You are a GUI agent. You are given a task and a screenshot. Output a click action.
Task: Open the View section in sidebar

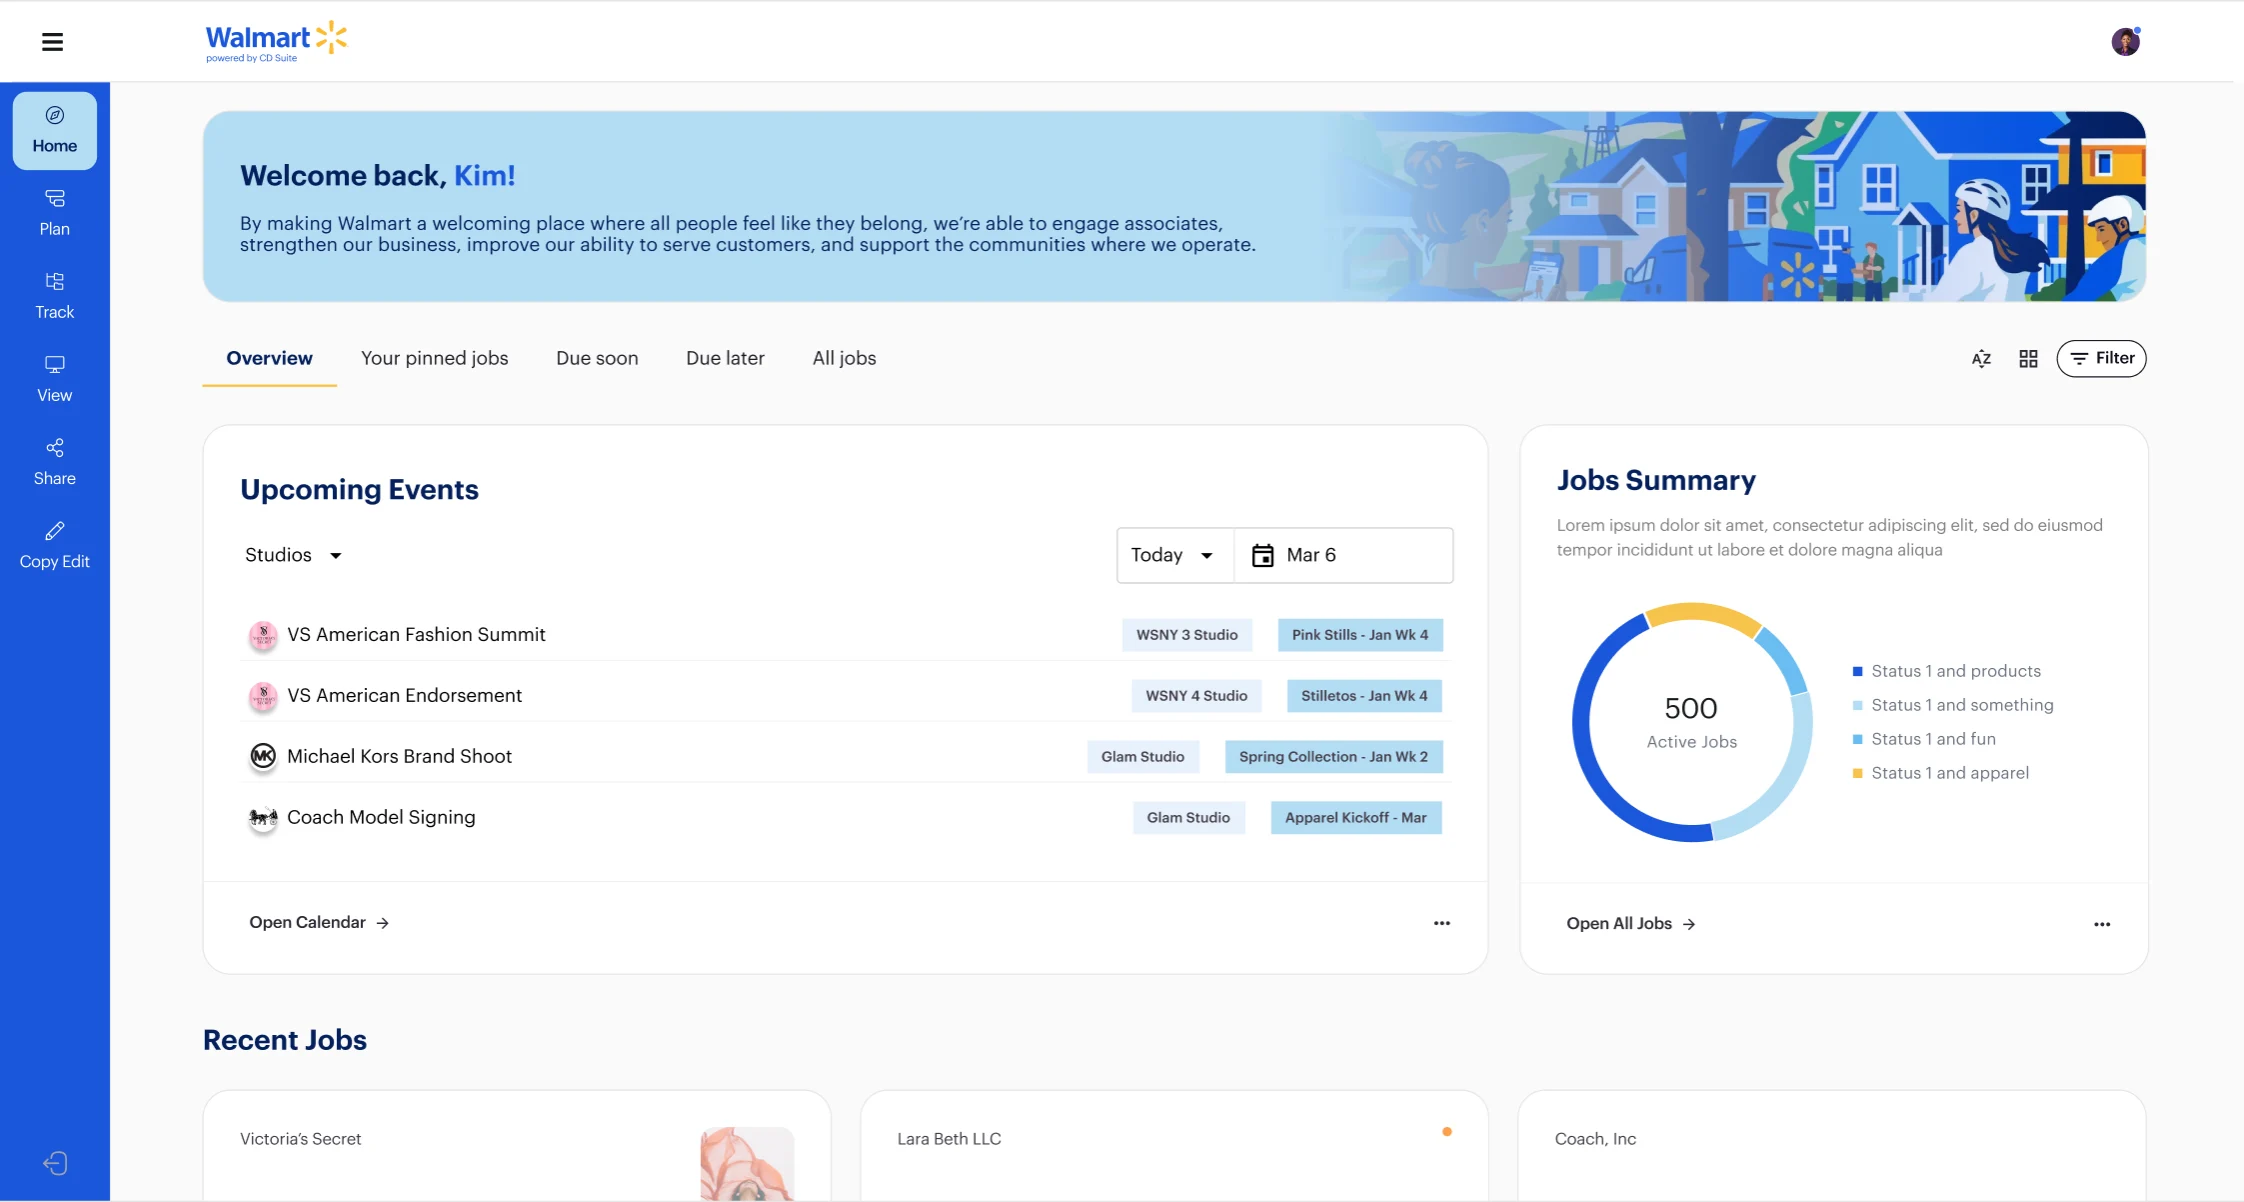coord(55,379)
